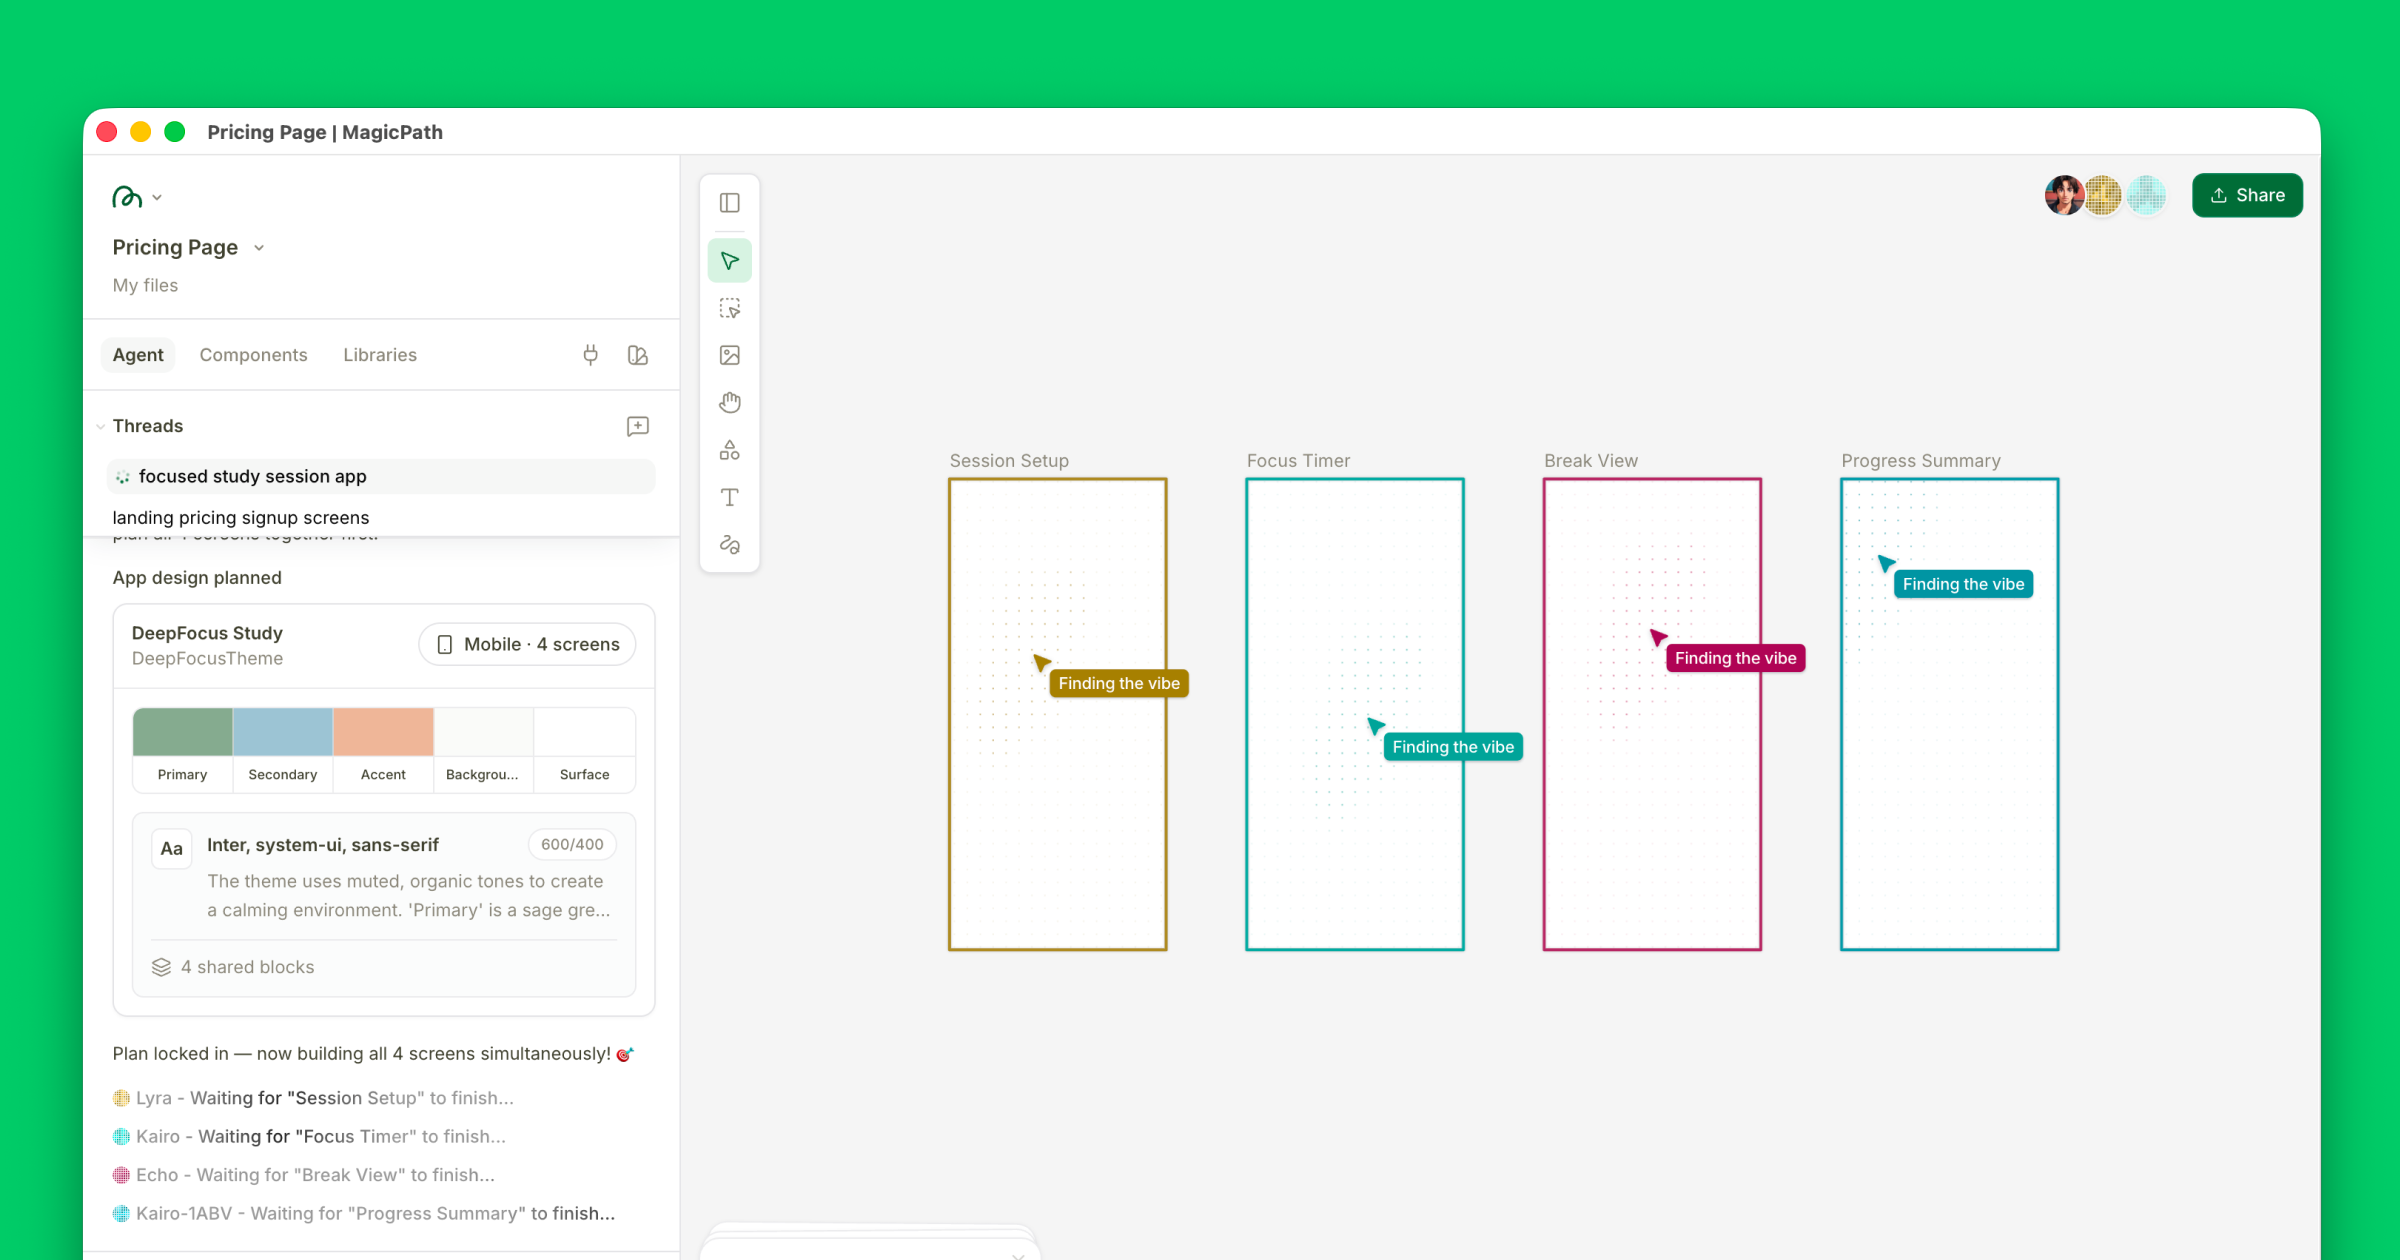Click the teal collaborator avatar
2400x1260 pixels.
click(x=2146, y=195)
